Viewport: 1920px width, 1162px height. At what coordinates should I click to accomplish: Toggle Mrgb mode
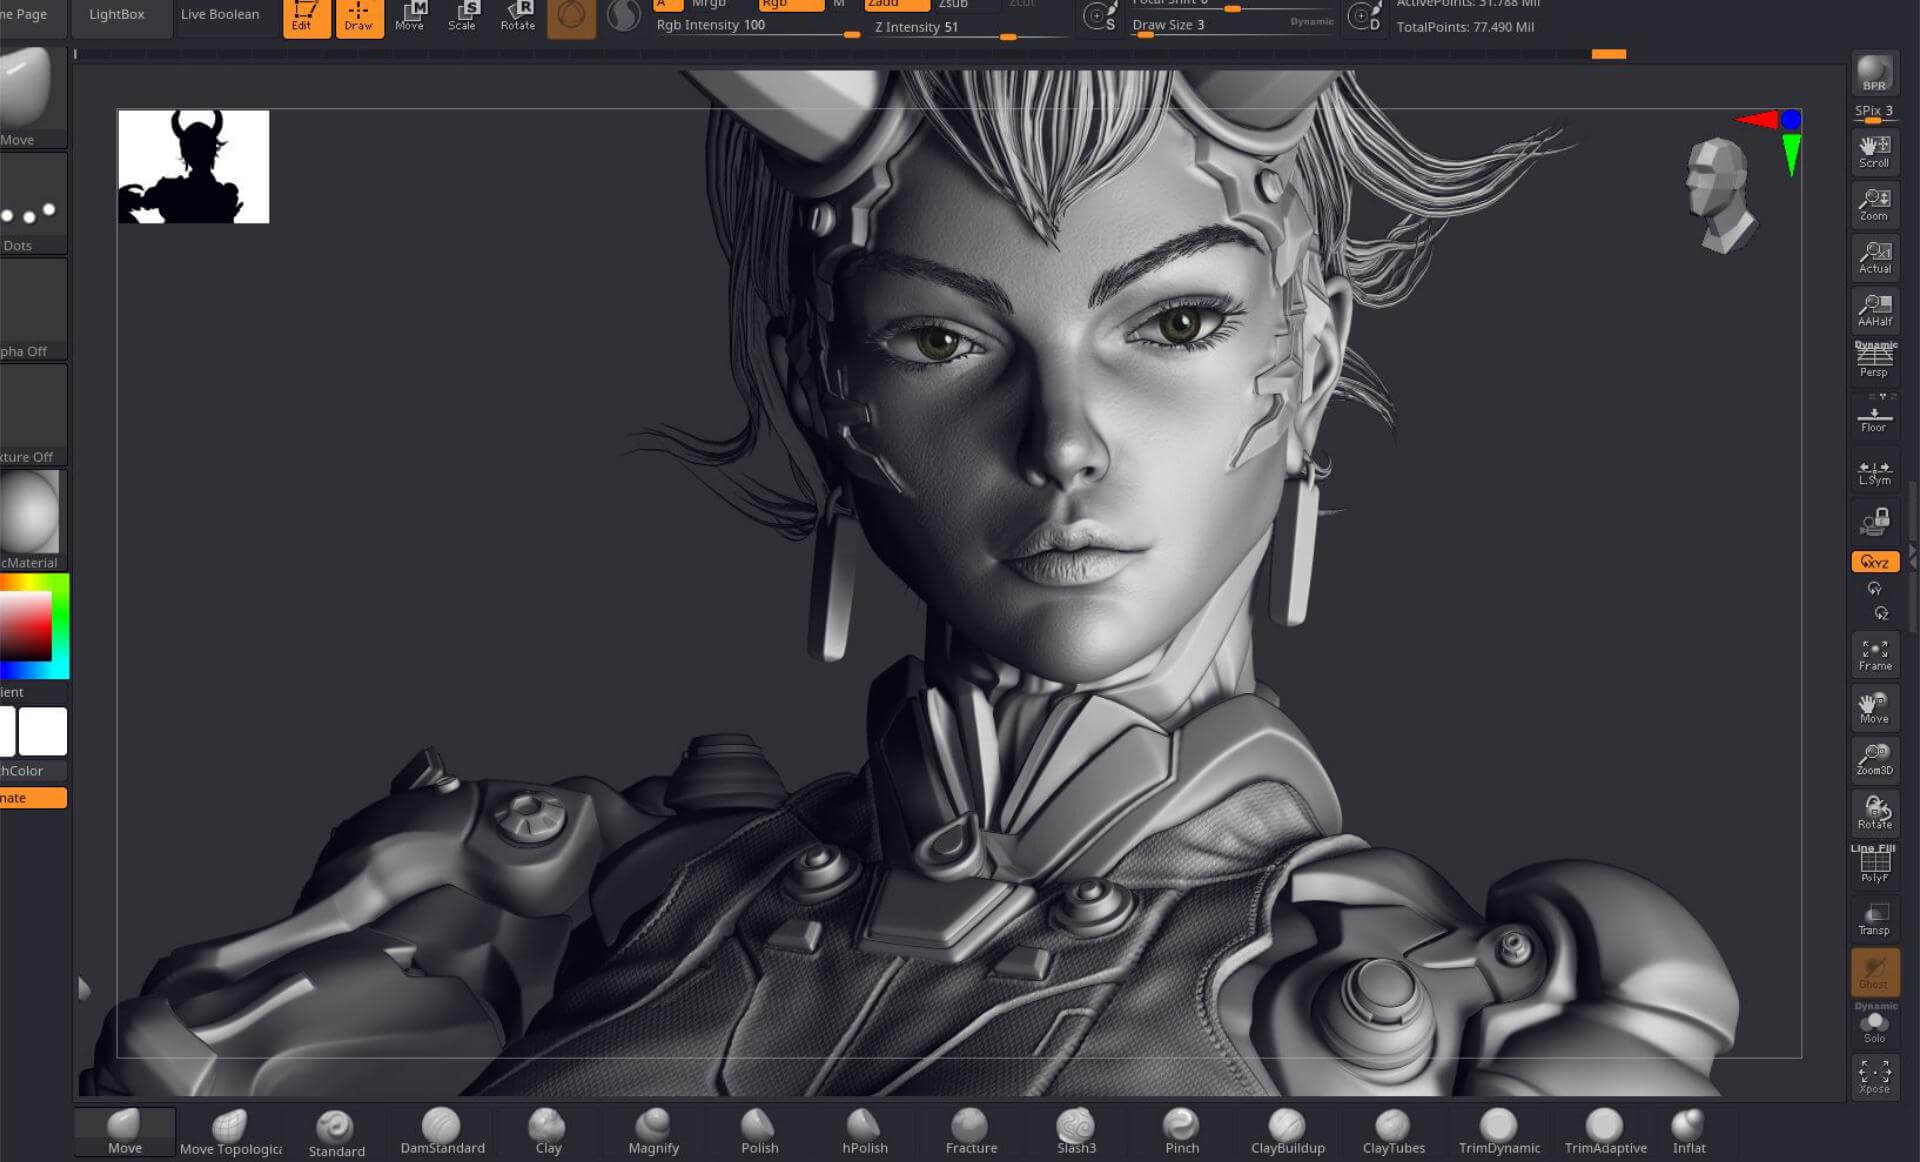709,5
